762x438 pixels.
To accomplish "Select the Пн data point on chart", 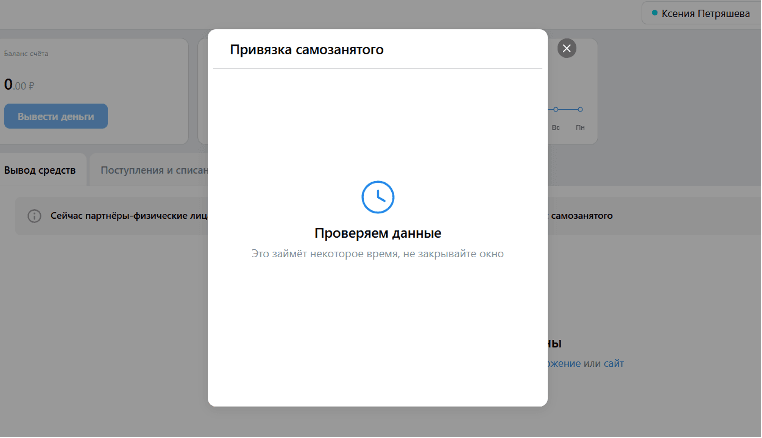I will click(x=580, y=109).
